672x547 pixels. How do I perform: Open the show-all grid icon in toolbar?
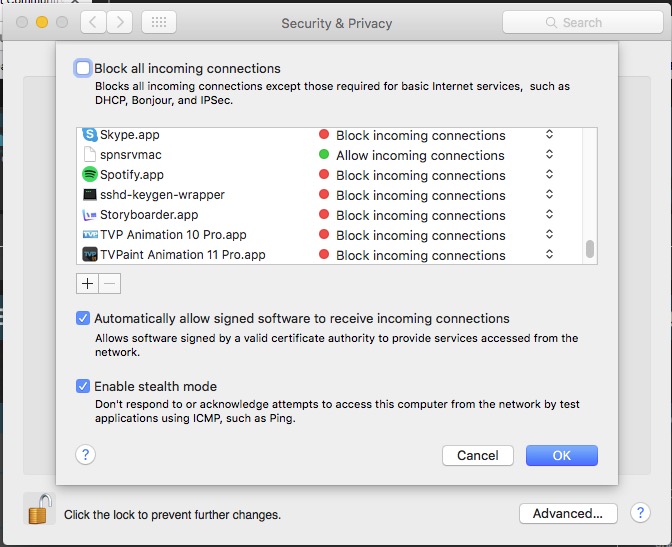[159, 22]
